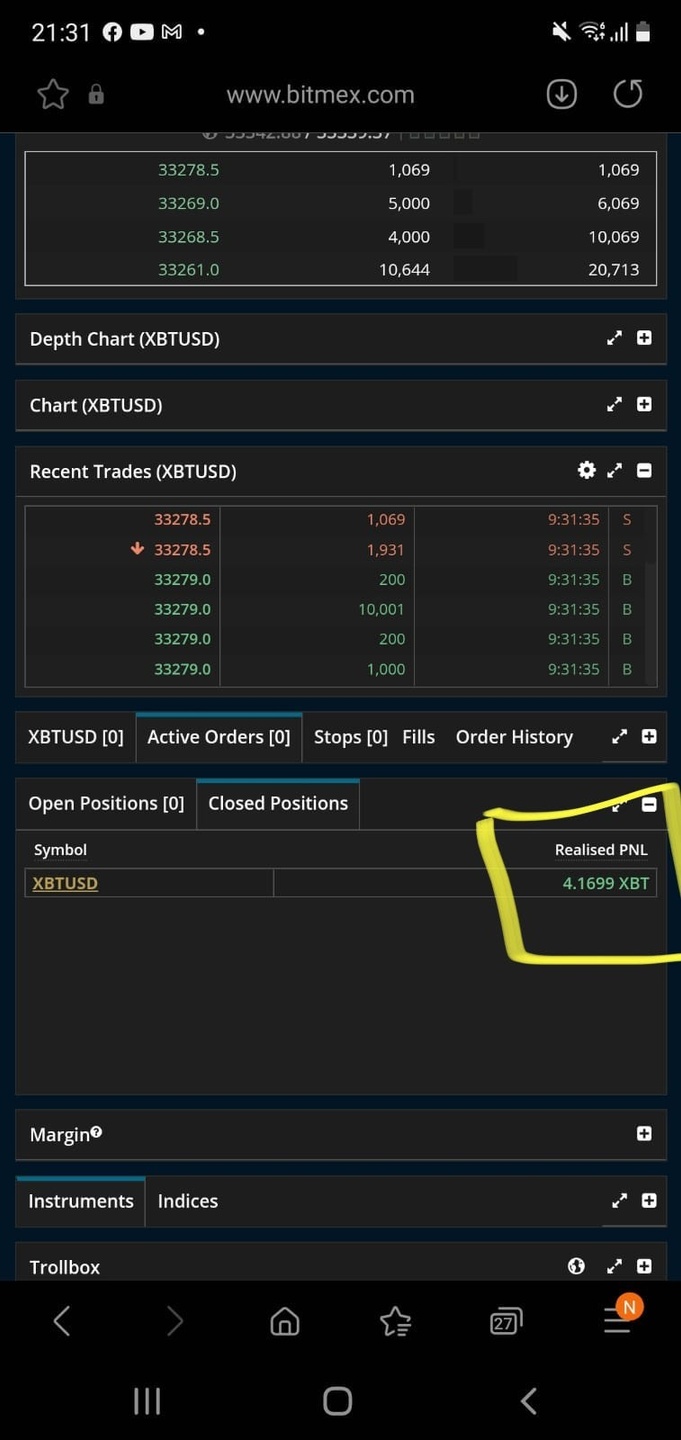Open the XBTUSD symbol link
Viewport: 681px width, 1440px height.
click(65, 883)
